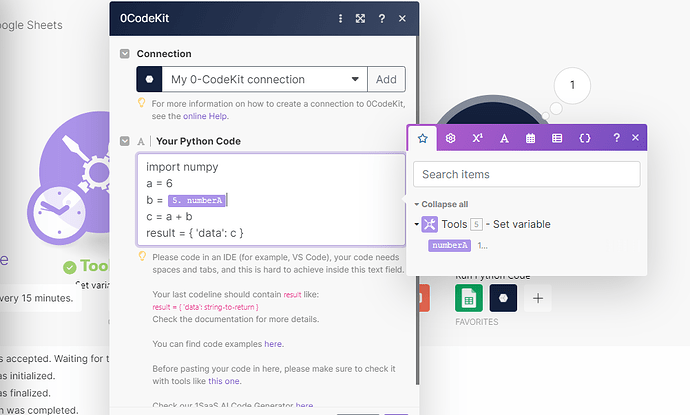Image resolution: width=690 pixels, height=415 pixels.
Task: Open date and time functions tab
Action: [x=531, y=138]
